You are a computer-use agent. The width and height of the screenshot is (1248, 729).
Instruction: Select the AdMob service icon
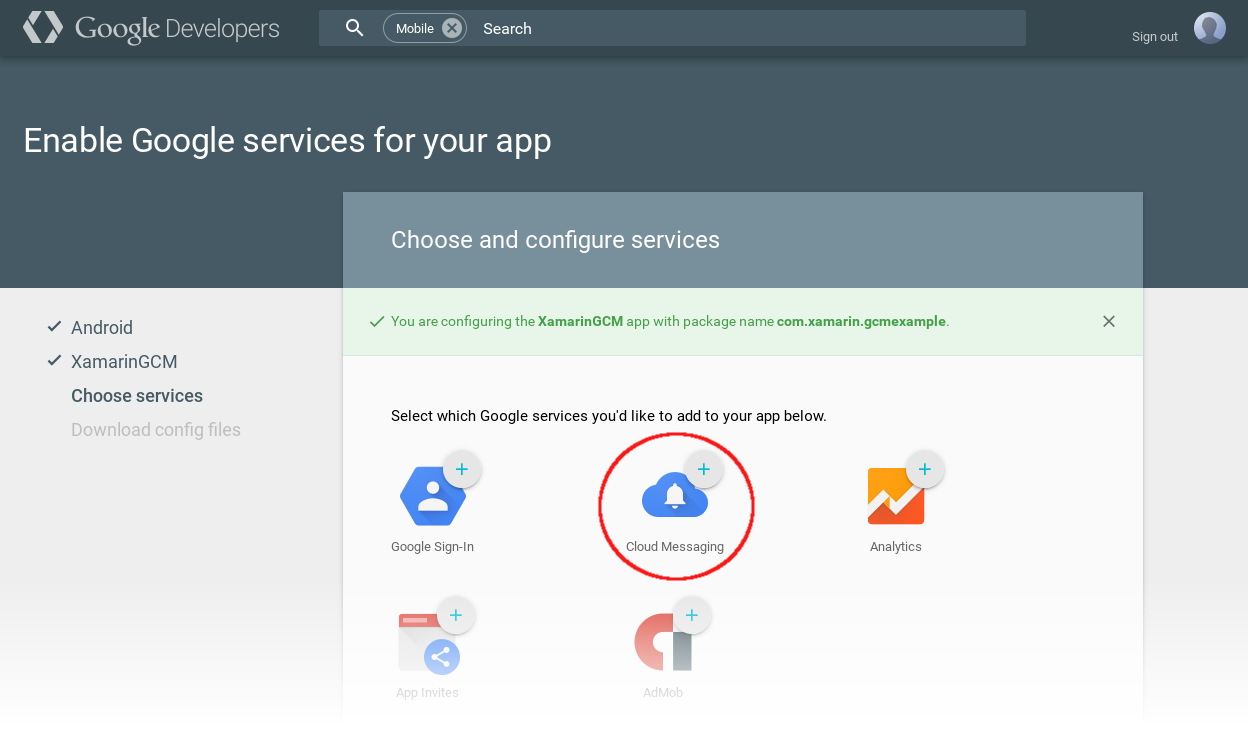pos(664,642)
